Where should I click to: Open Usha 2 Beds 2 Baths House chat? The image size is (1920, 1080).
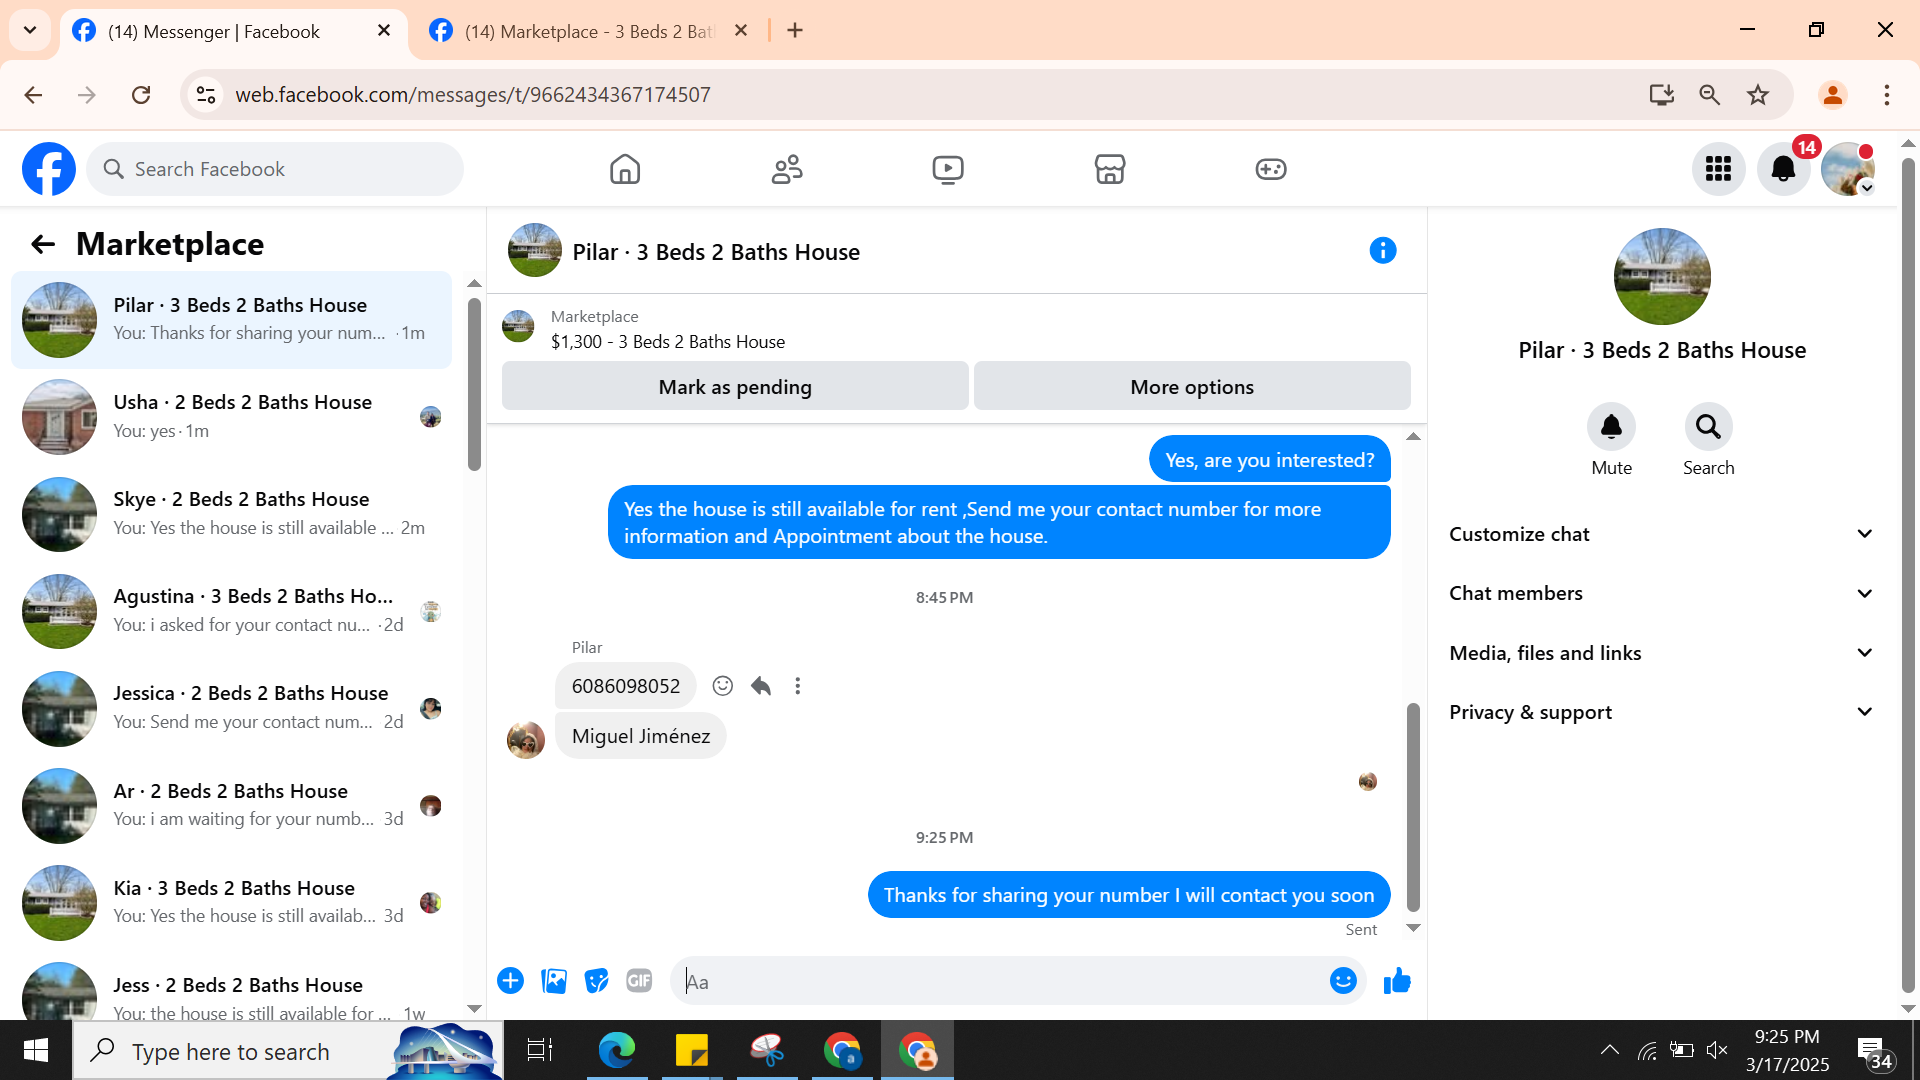(x=232, y=417)
